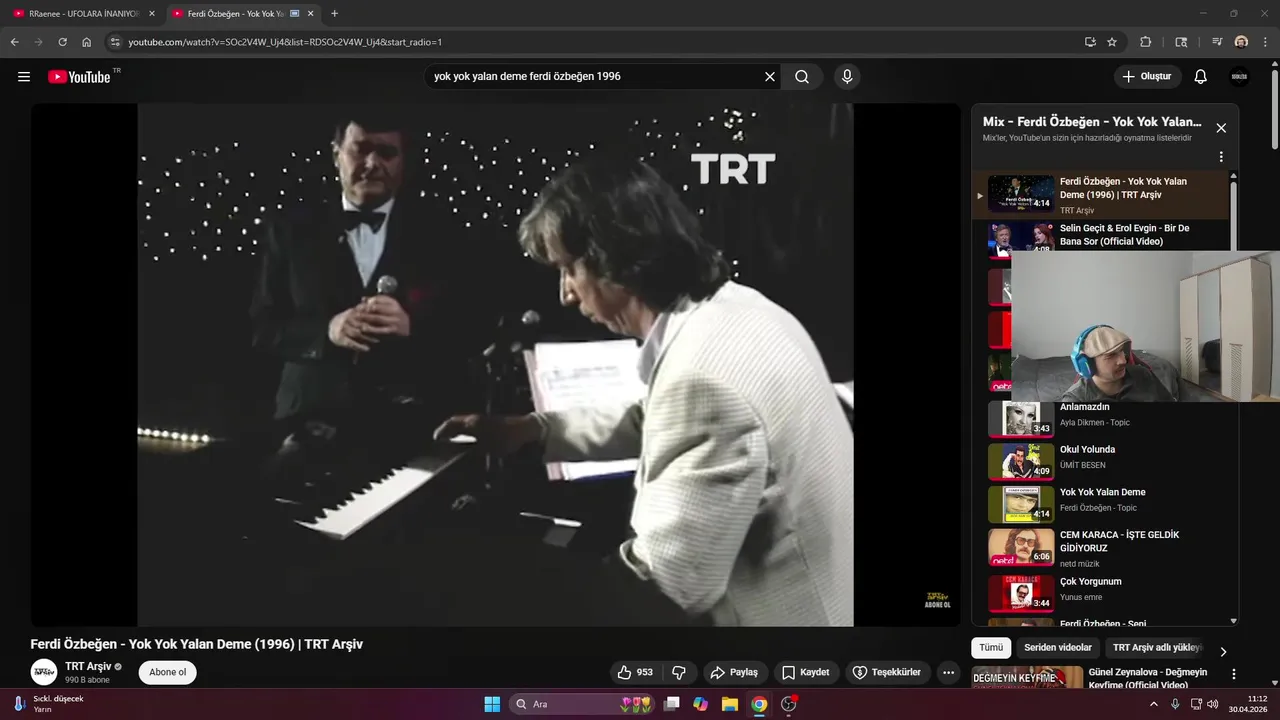Open Mix playlist options three dots
This screenshot has width=1280, height=720.
pos(1220,157)
